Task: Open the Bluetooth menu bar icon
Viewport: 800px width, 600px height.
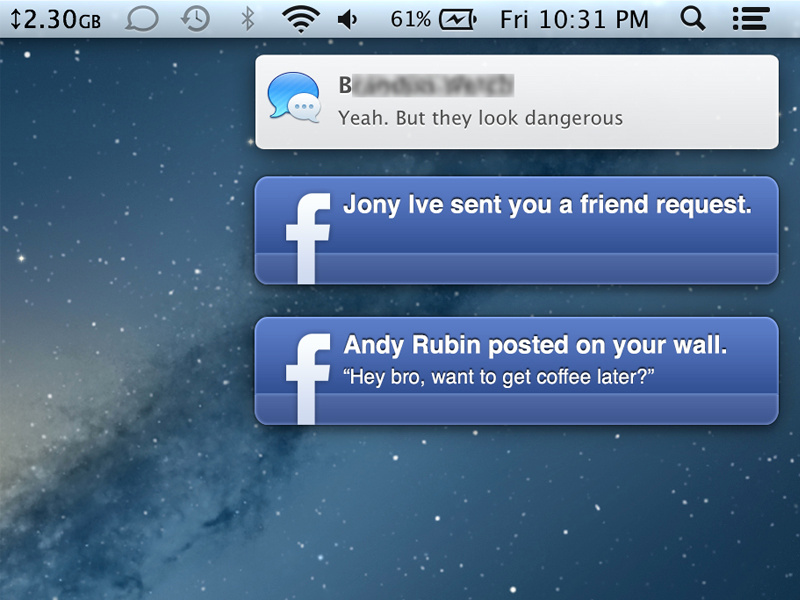Action: (x=247, y=19)
